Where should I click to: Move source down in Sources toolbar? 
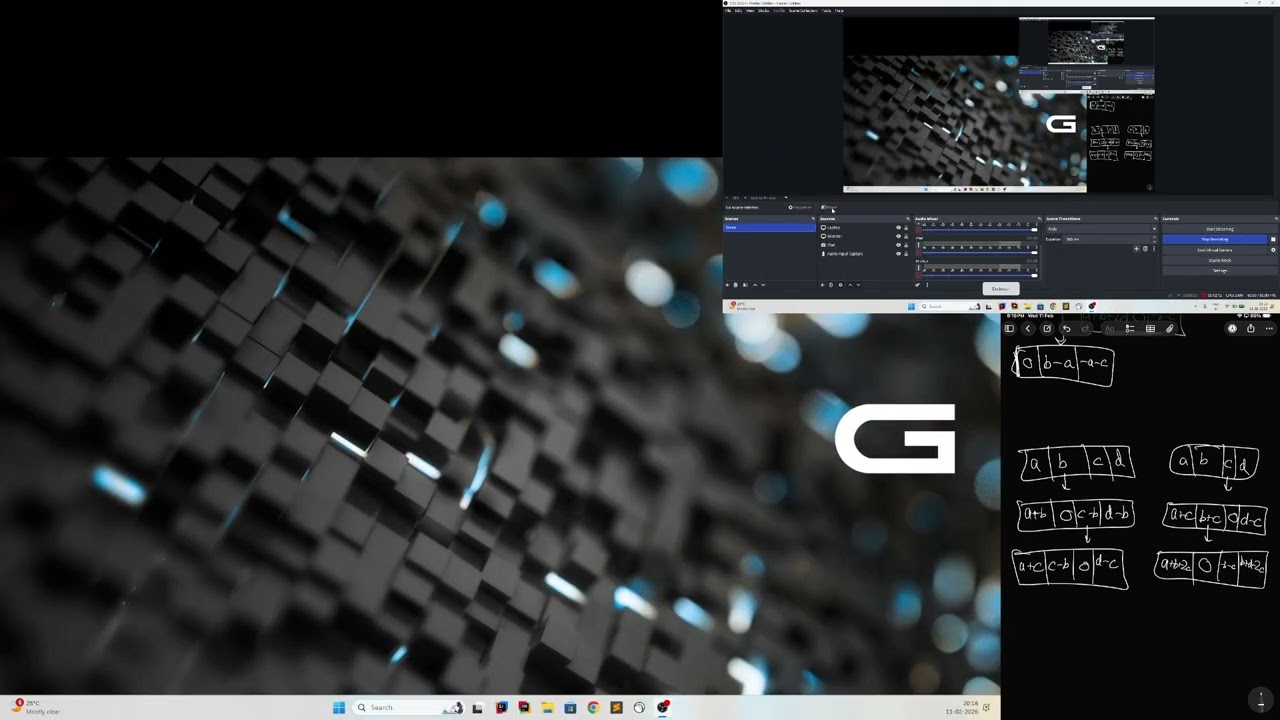[x=858, y=285]
